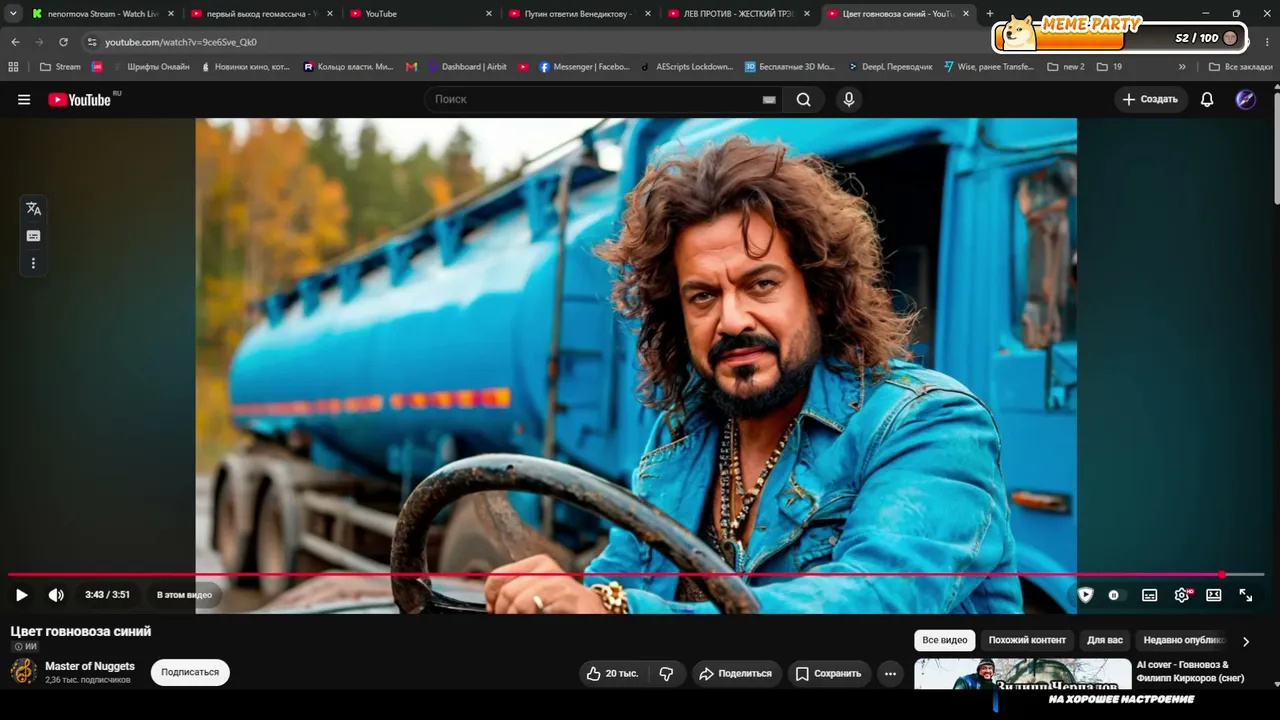Open the tab search dropdown arrow
The width and height of the screenshot is (1280, 720).
pos(13,14)
